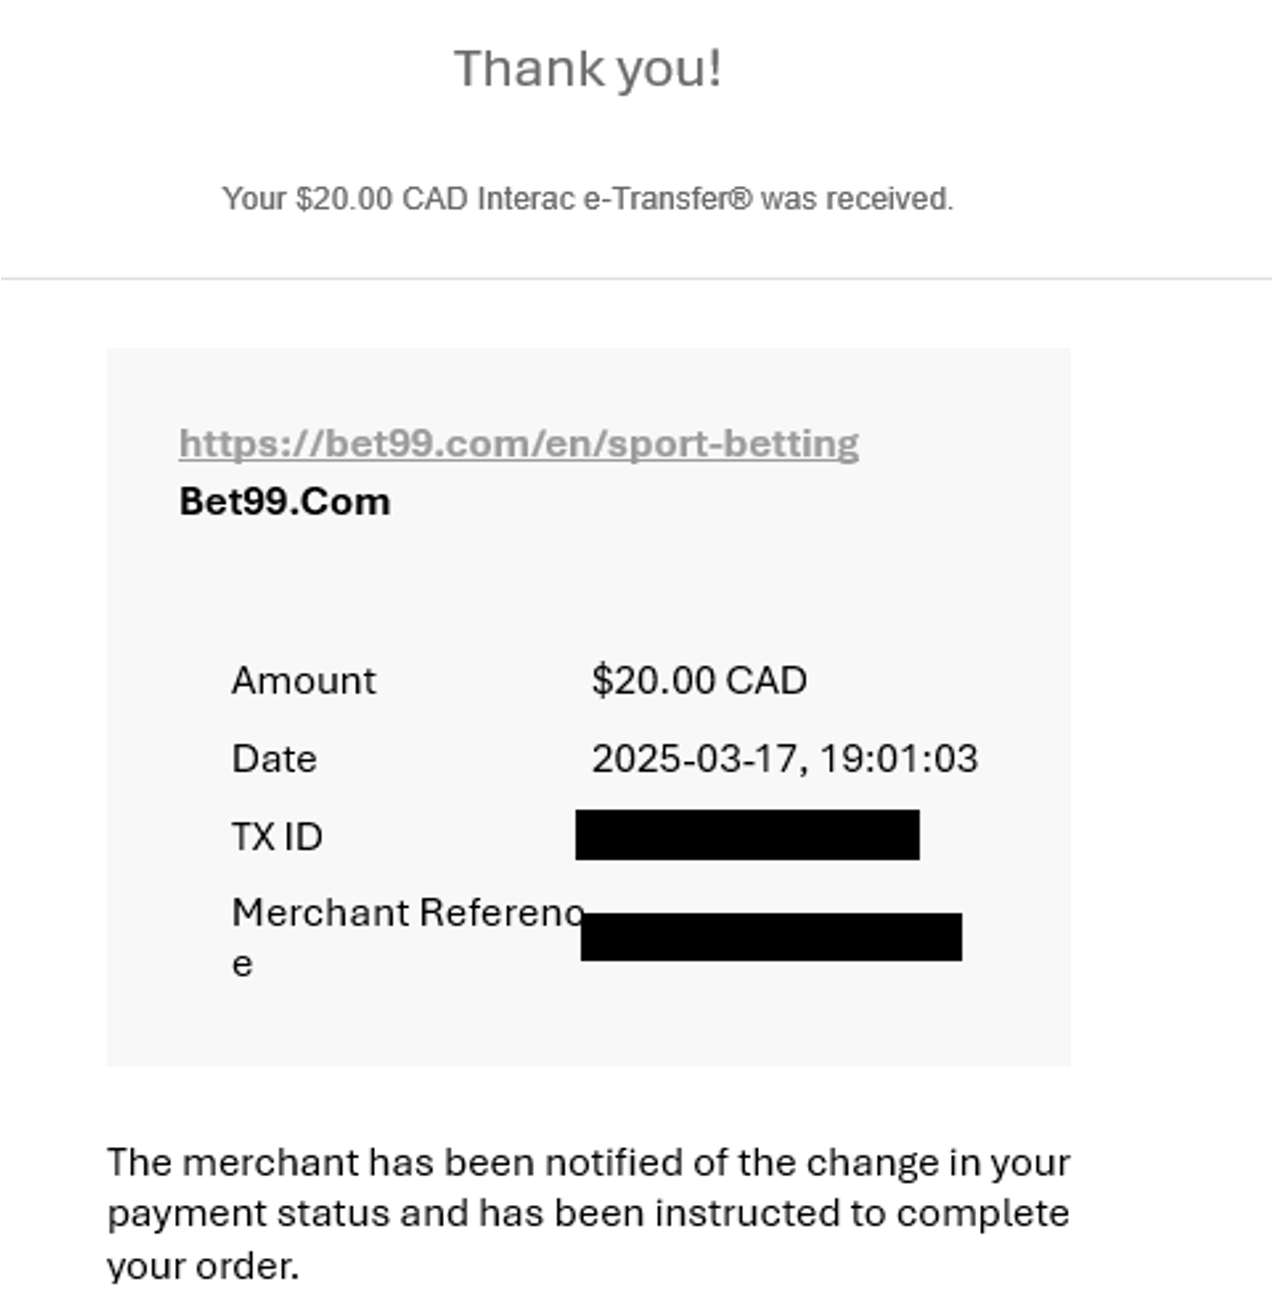The width and height of the screenshot is (1272, 1290).
Task: Click the "Date" row label
Action: pos(274,759)
